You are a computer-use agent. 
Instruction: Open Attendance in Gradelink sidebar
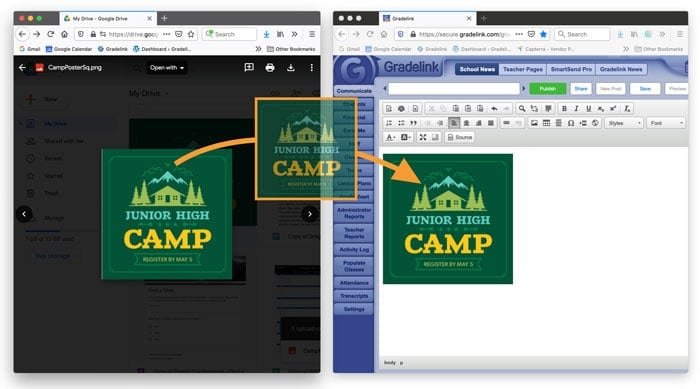point(354,283)
